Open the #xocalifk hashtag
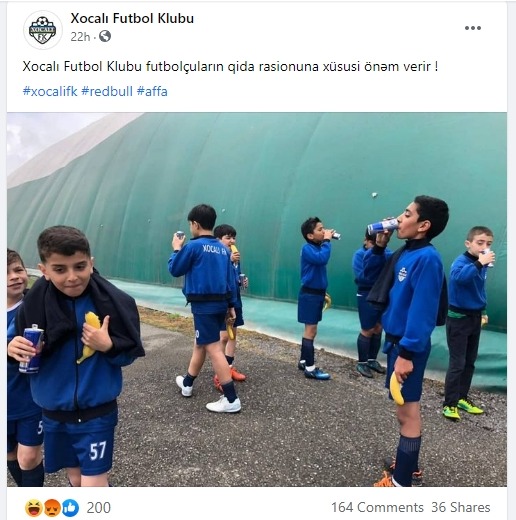This screenshot has height=520, width=516. point(50,91)
